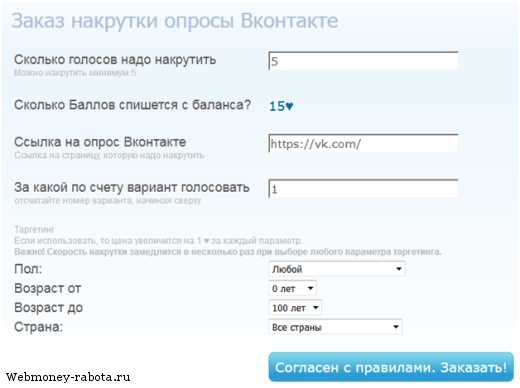Open the Пол gender dropdown
Viewport: 520px width, 388px height.
337,269
